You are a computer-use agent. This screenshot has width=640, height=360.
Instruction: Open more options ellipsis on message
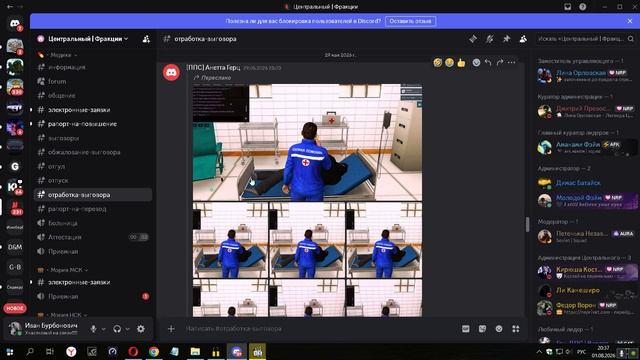coord(511,62)
